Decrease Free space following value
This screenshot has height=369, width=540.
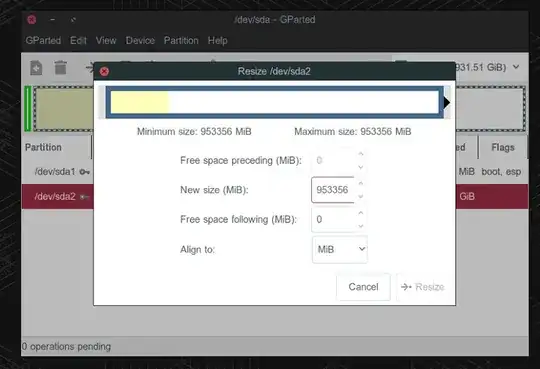[361, 226]
